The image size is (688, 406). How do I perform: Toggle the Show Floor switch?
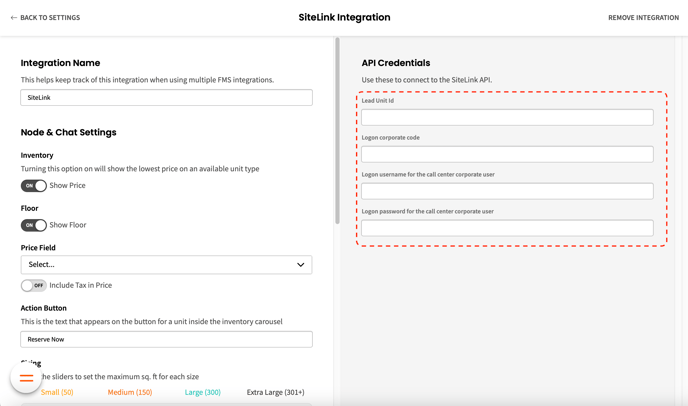click(x=34, y=225)
